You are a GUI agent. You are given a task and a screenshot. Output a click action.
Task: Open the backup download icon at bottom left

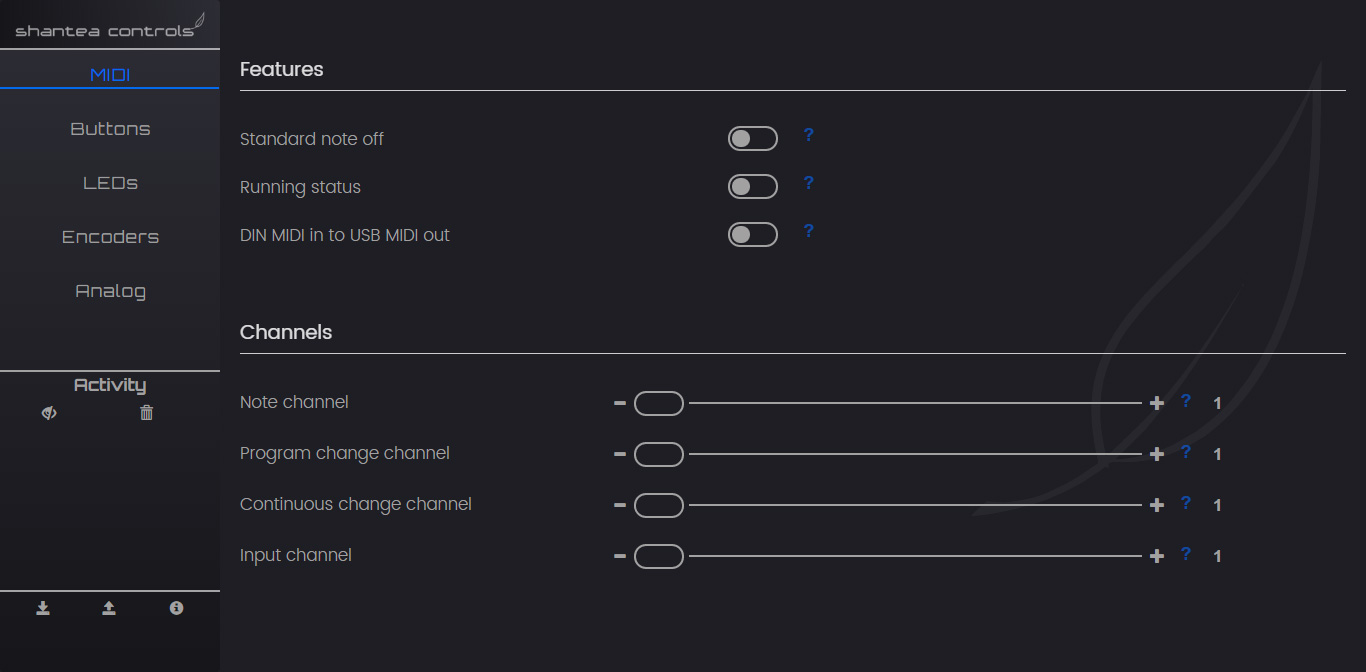[42, 607]
